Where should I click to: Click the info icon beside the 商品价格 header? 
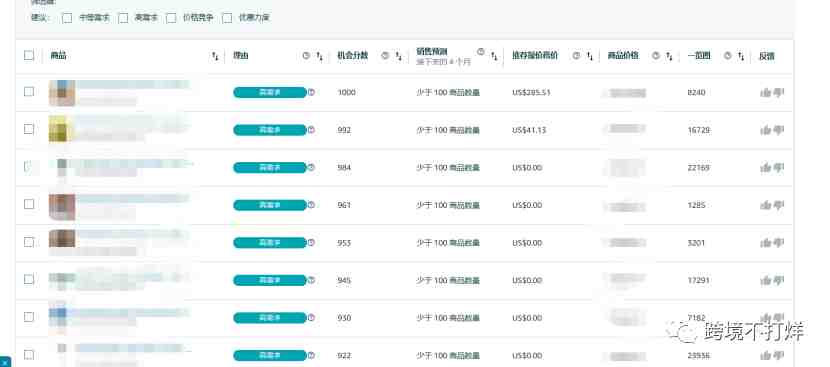coord(656,56)
